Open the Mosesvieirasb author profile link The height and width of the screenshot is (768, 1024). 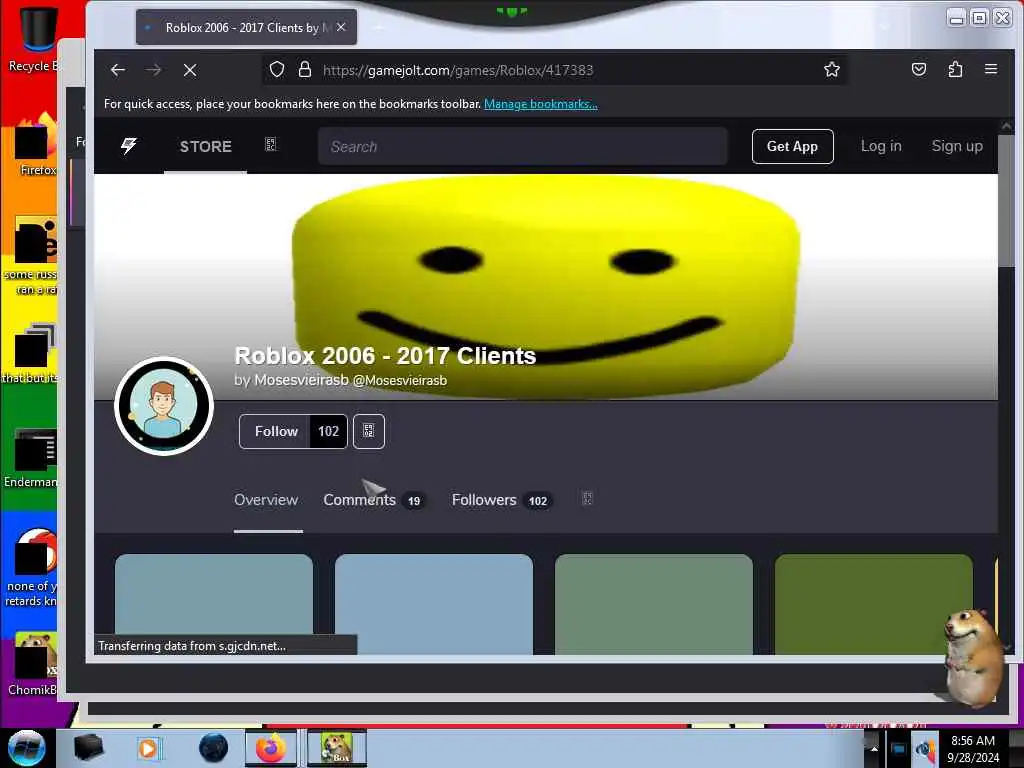coord(350,380)
